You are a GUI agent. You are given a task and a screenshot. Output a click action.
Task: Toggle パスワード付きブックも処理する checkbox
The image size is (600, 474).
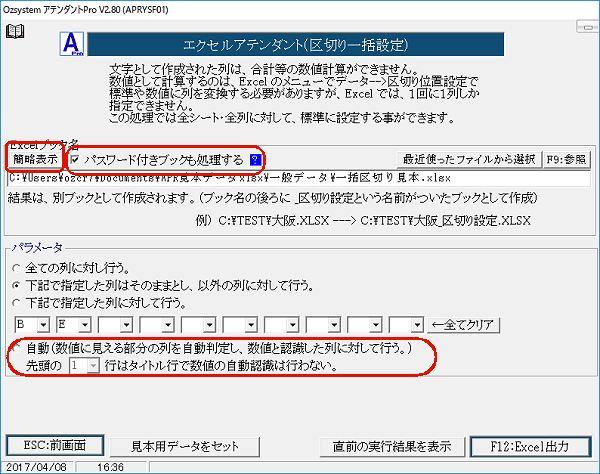[x=75, y=159]
